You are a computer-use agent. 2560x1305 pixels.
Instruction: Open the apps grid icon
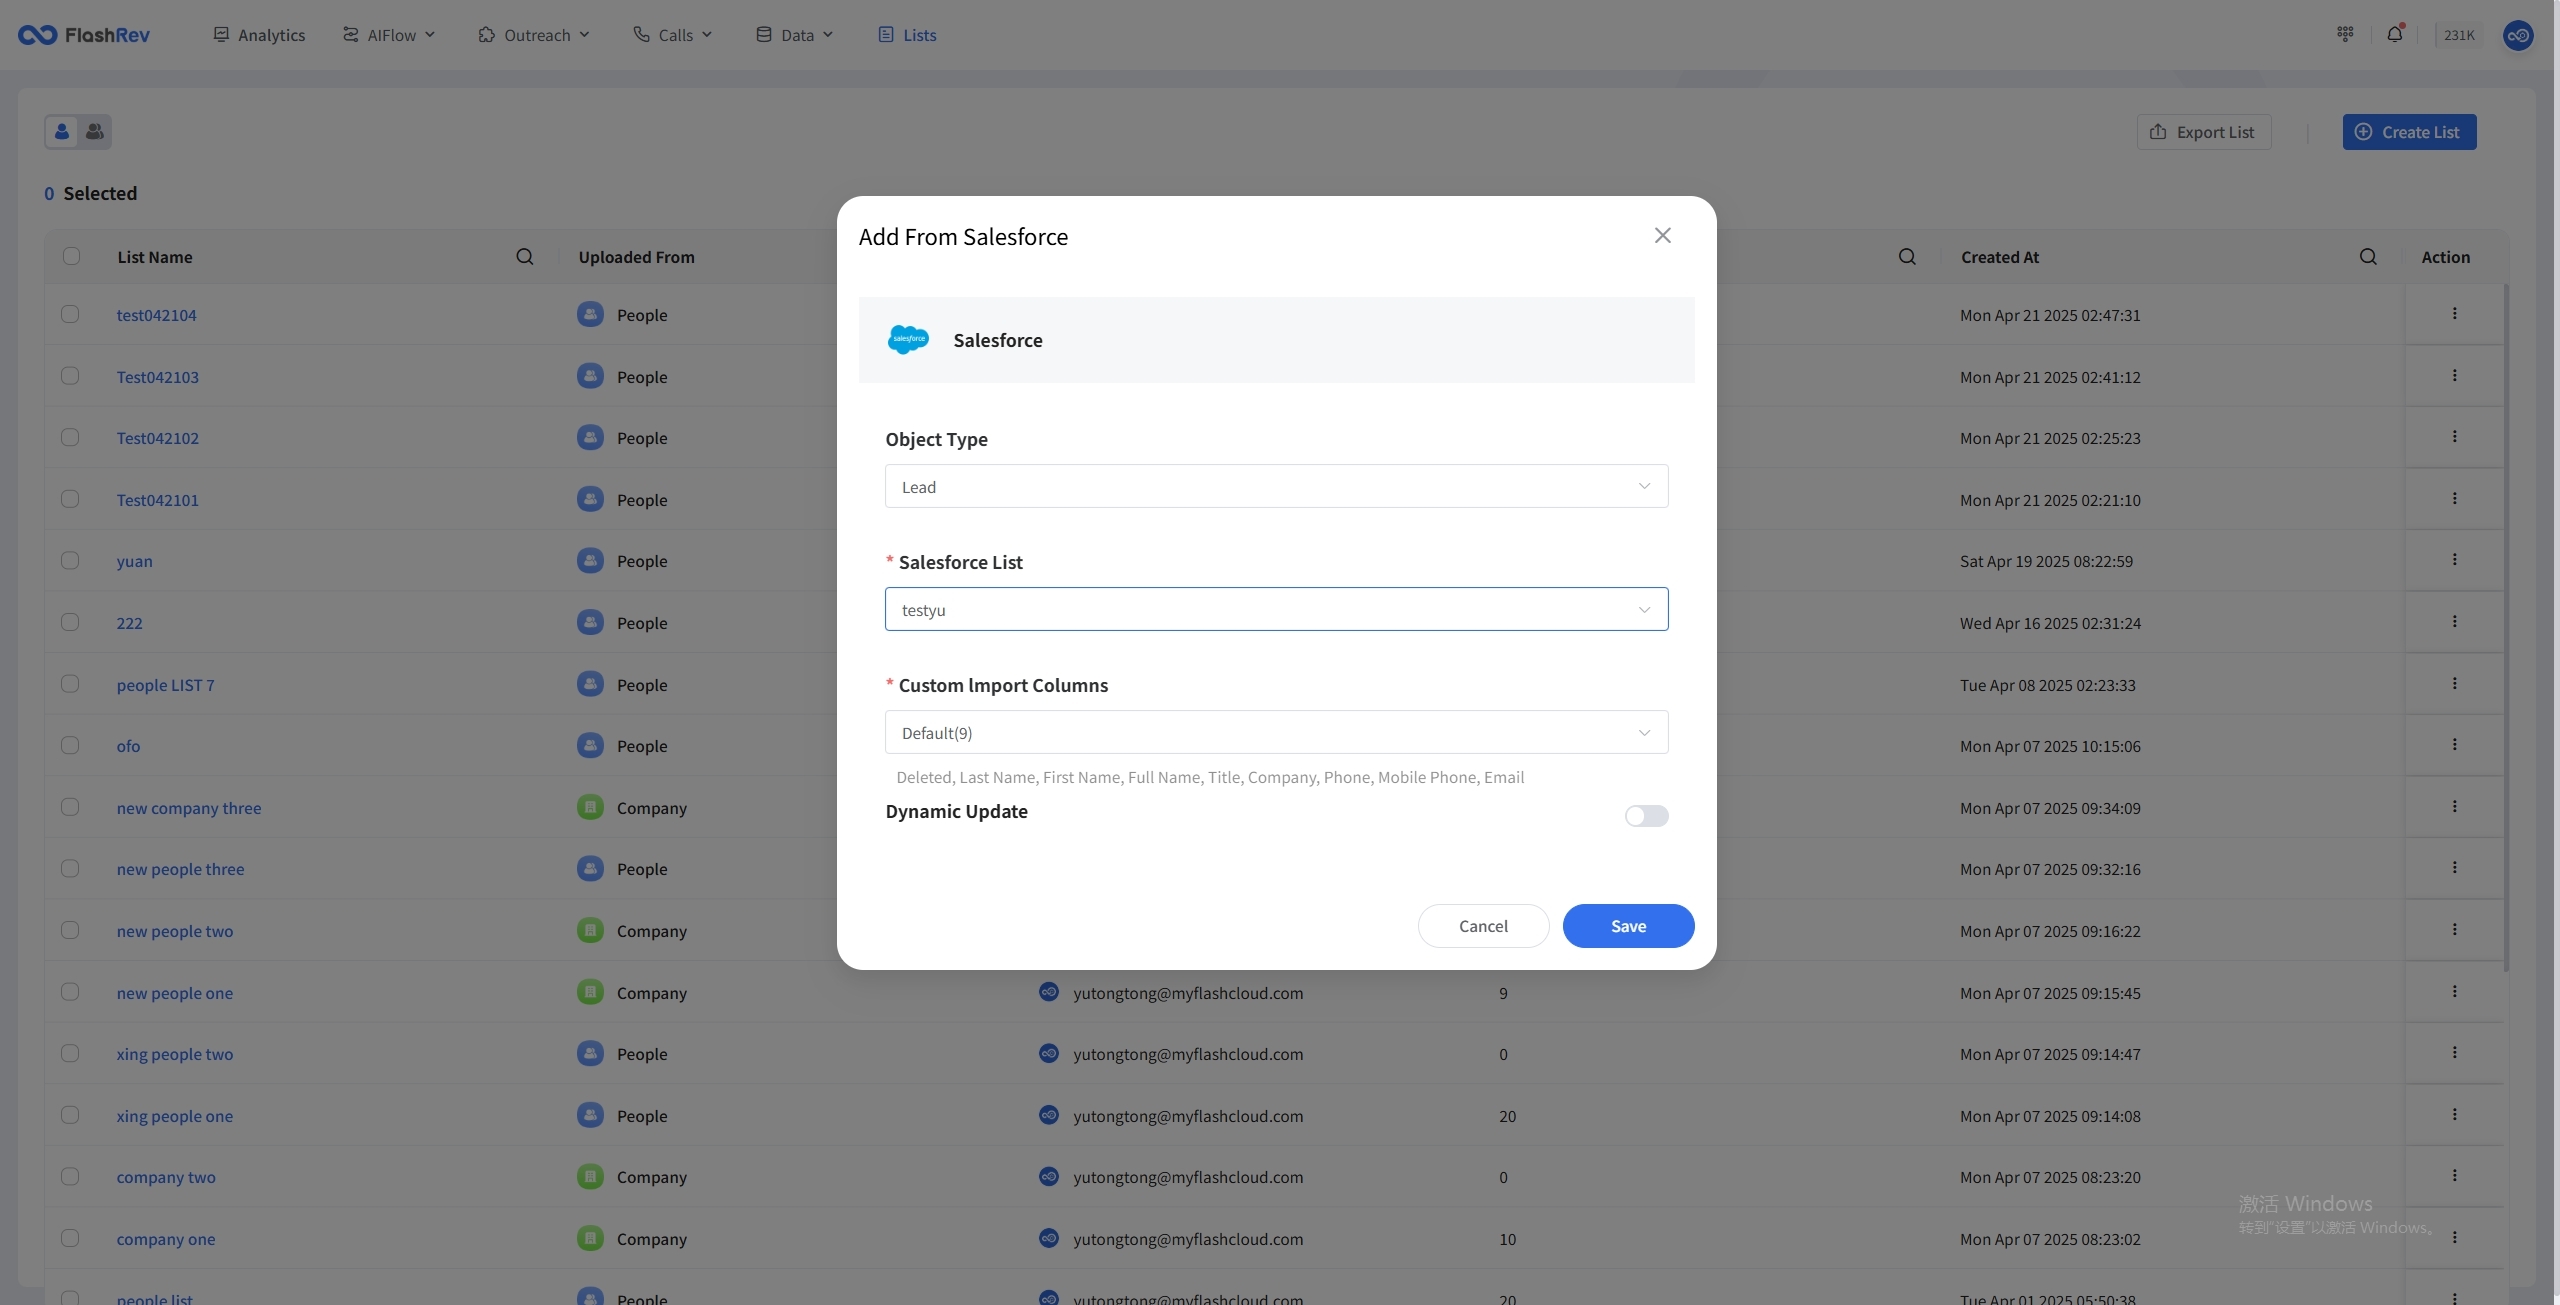pyautogui.click(x=2345, y=35)
